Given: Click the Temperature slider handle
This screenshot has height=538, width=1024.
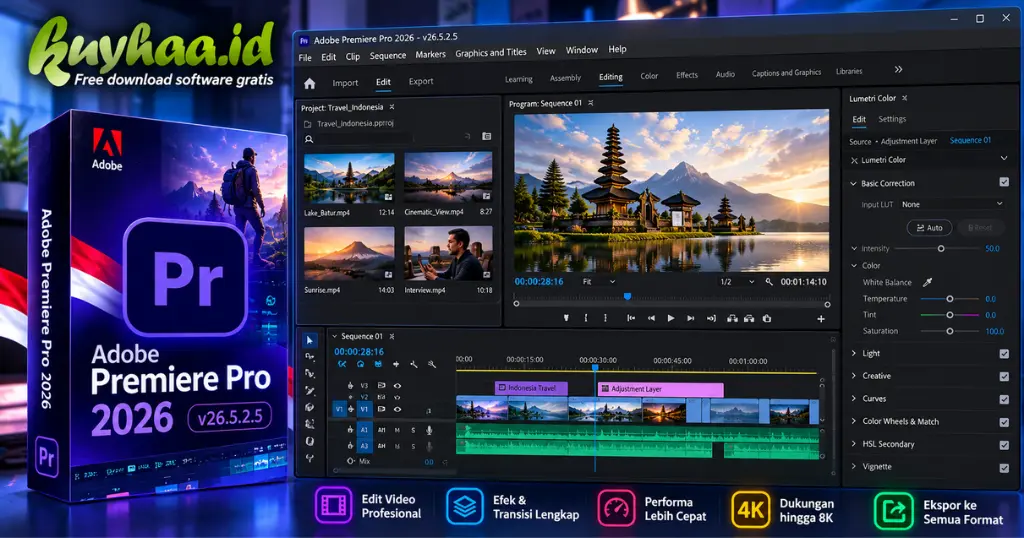Looking at the screenshot, I should 950,298.
